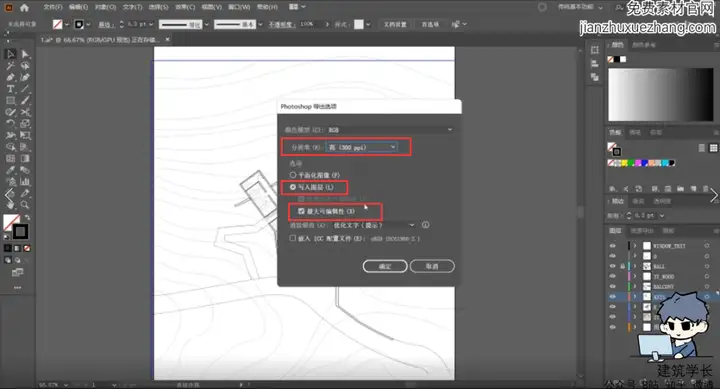
Task: Select the 写入图层 radio option
Action: (293, 187)
